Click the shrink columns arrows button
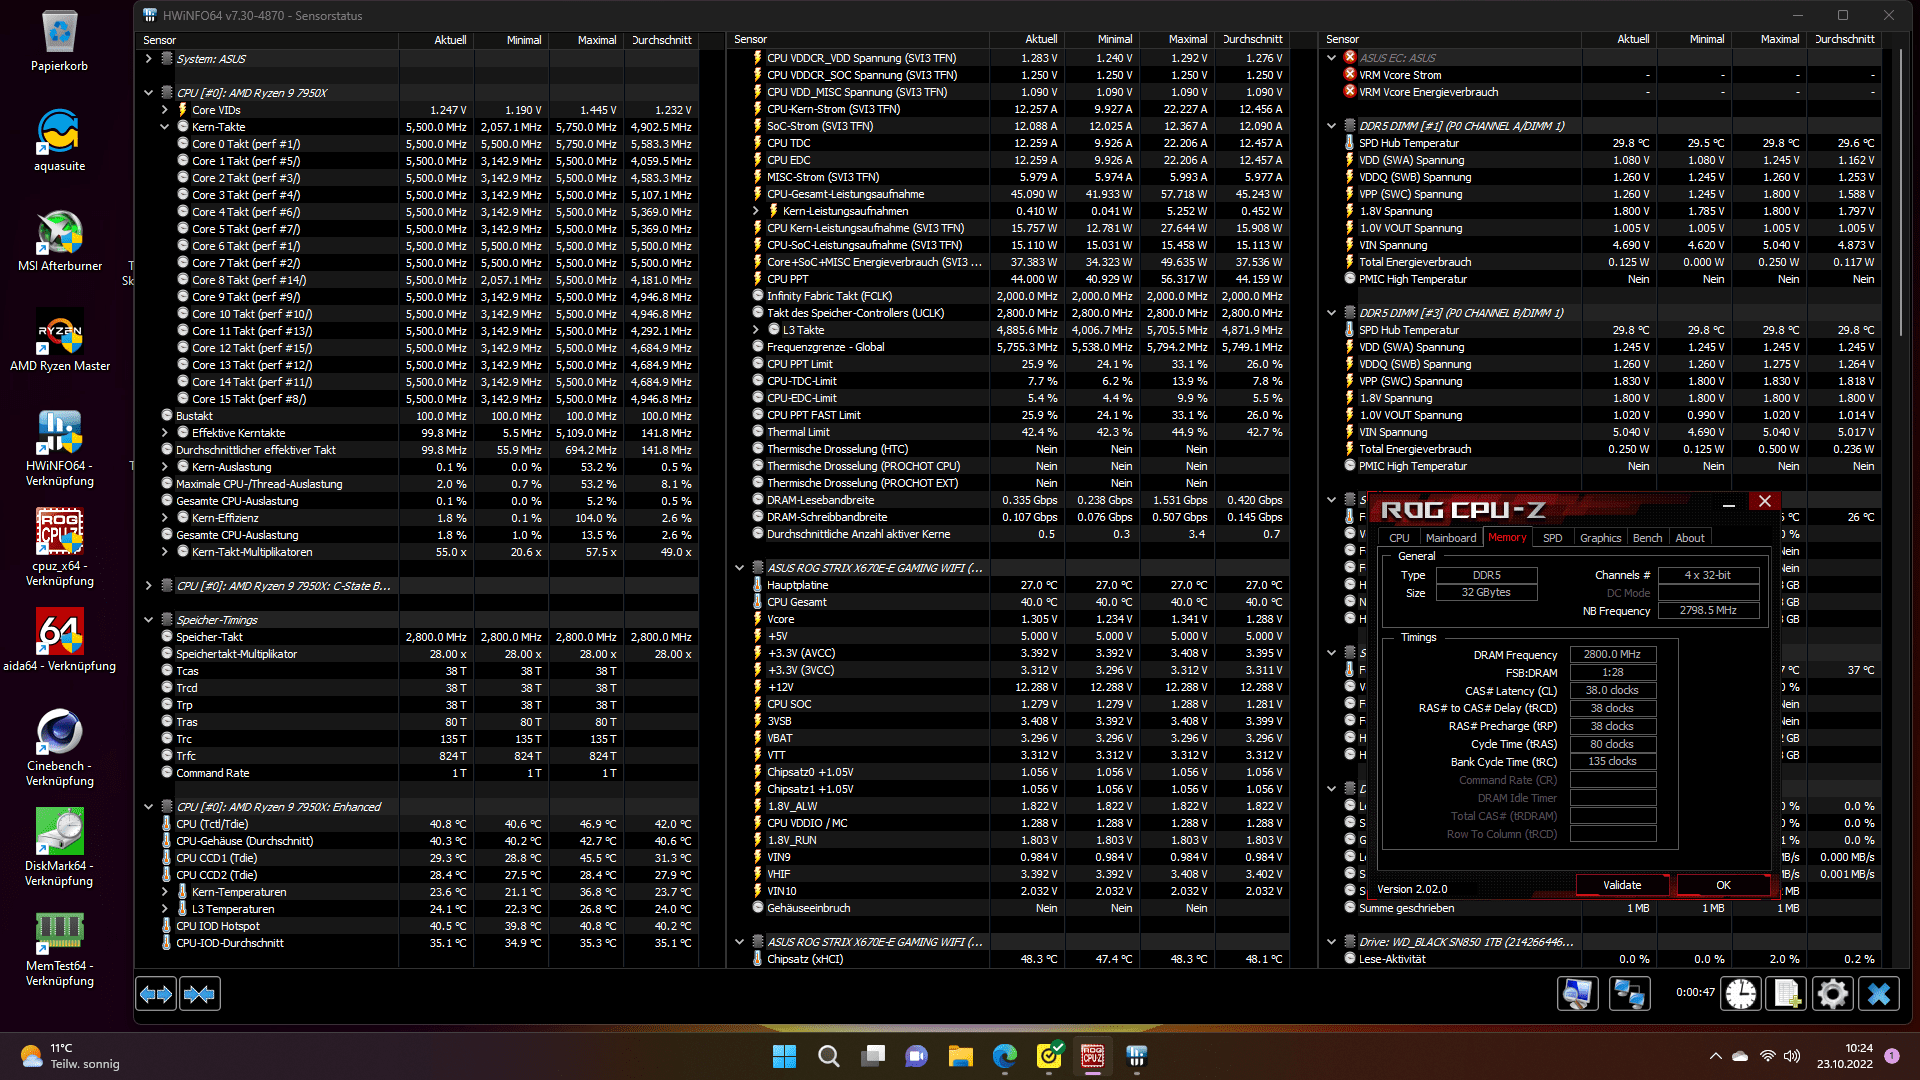Screen dimensions: 1920x1080 [199, 994]
